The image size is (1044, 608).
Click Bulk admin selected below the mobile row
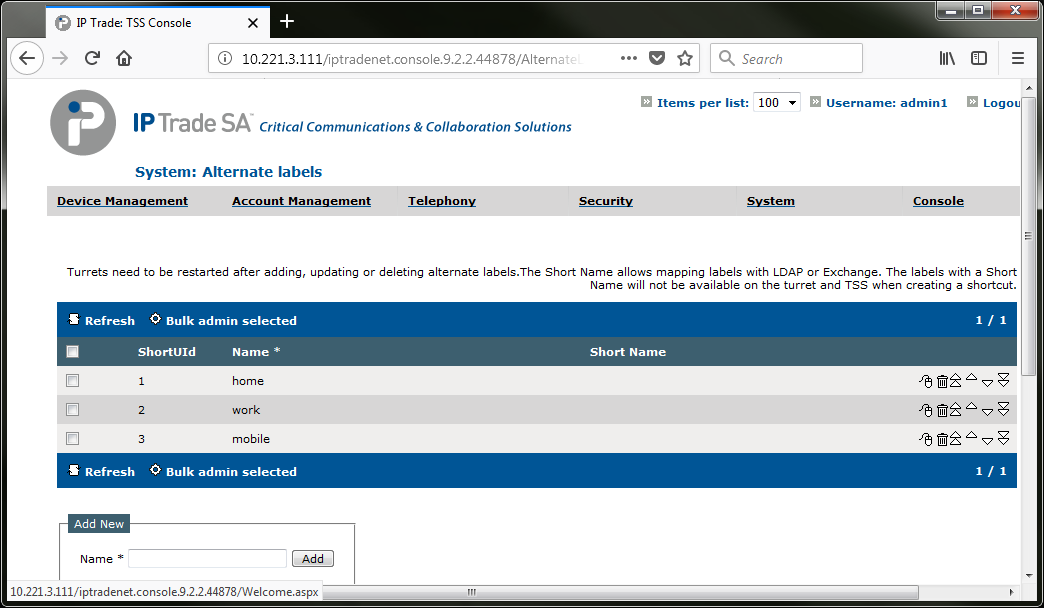224,471
